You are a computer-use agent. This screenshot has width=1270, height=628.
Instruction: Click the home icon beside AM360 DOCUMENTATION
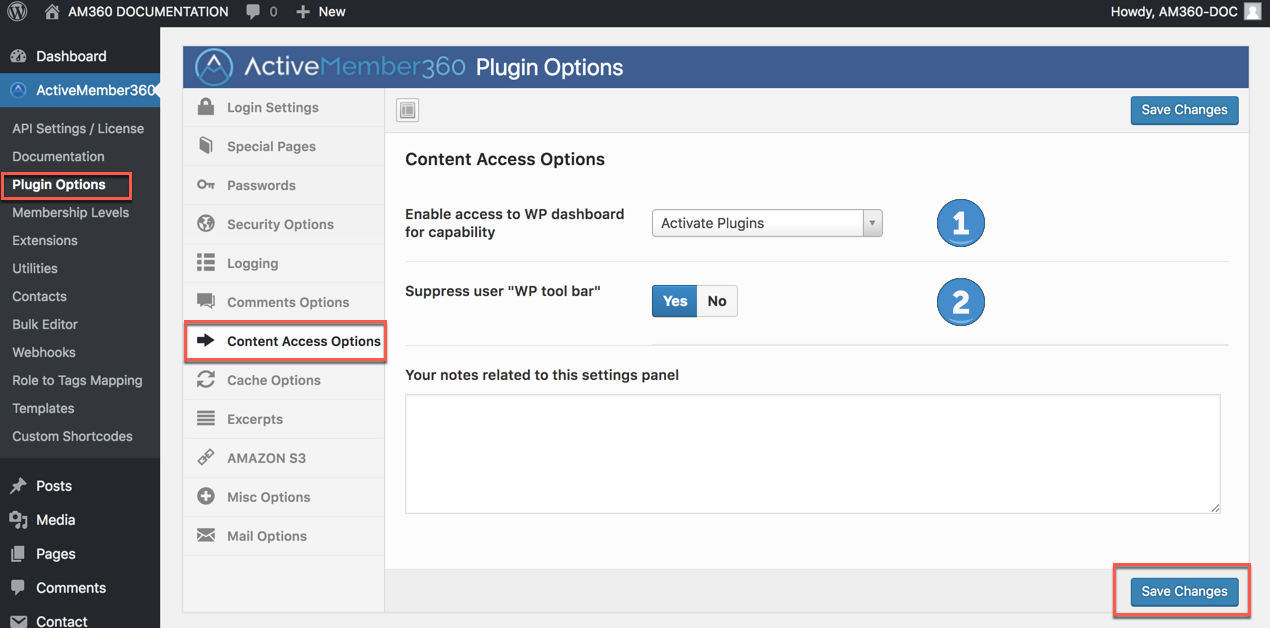pos(52,12)
